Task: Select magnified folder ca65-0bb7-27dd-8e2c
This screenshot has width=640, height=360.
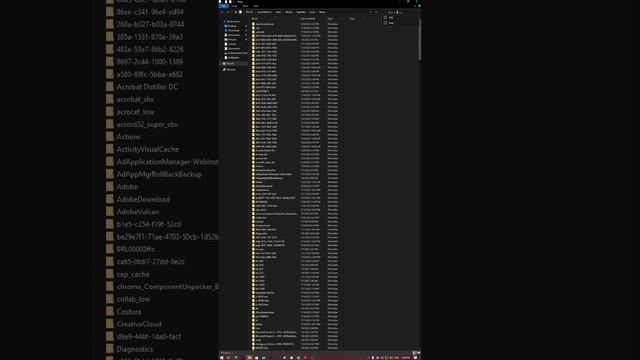Action: tap(151, 262)
